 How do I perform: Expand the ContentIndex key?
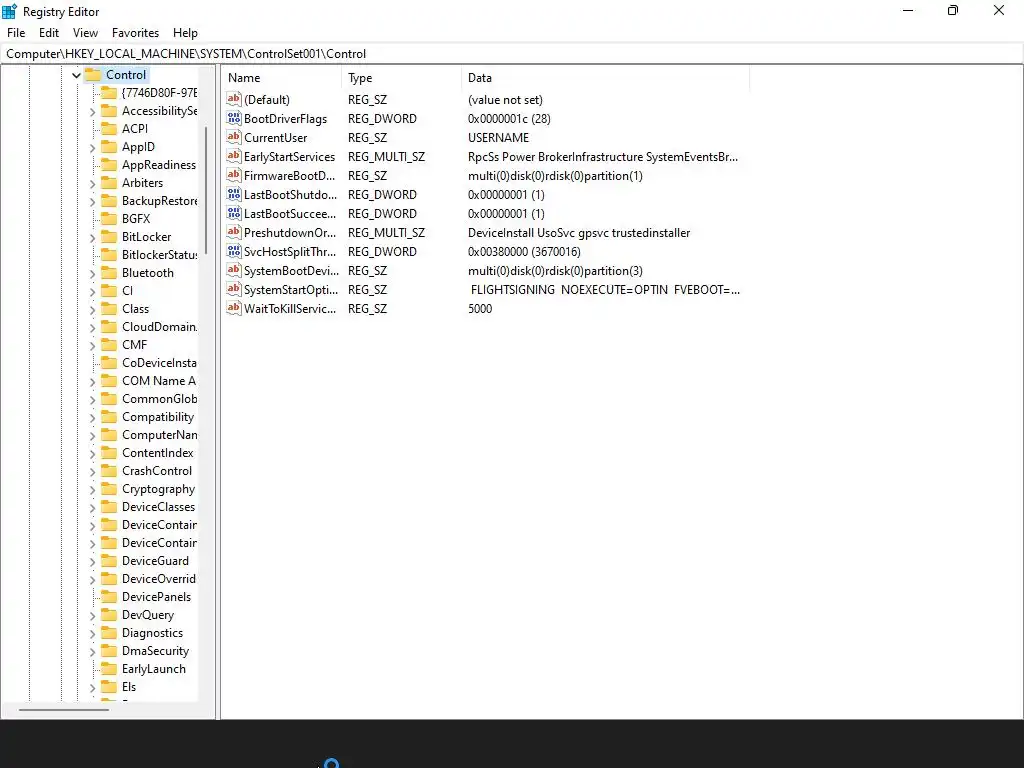[x=92, y=453]
